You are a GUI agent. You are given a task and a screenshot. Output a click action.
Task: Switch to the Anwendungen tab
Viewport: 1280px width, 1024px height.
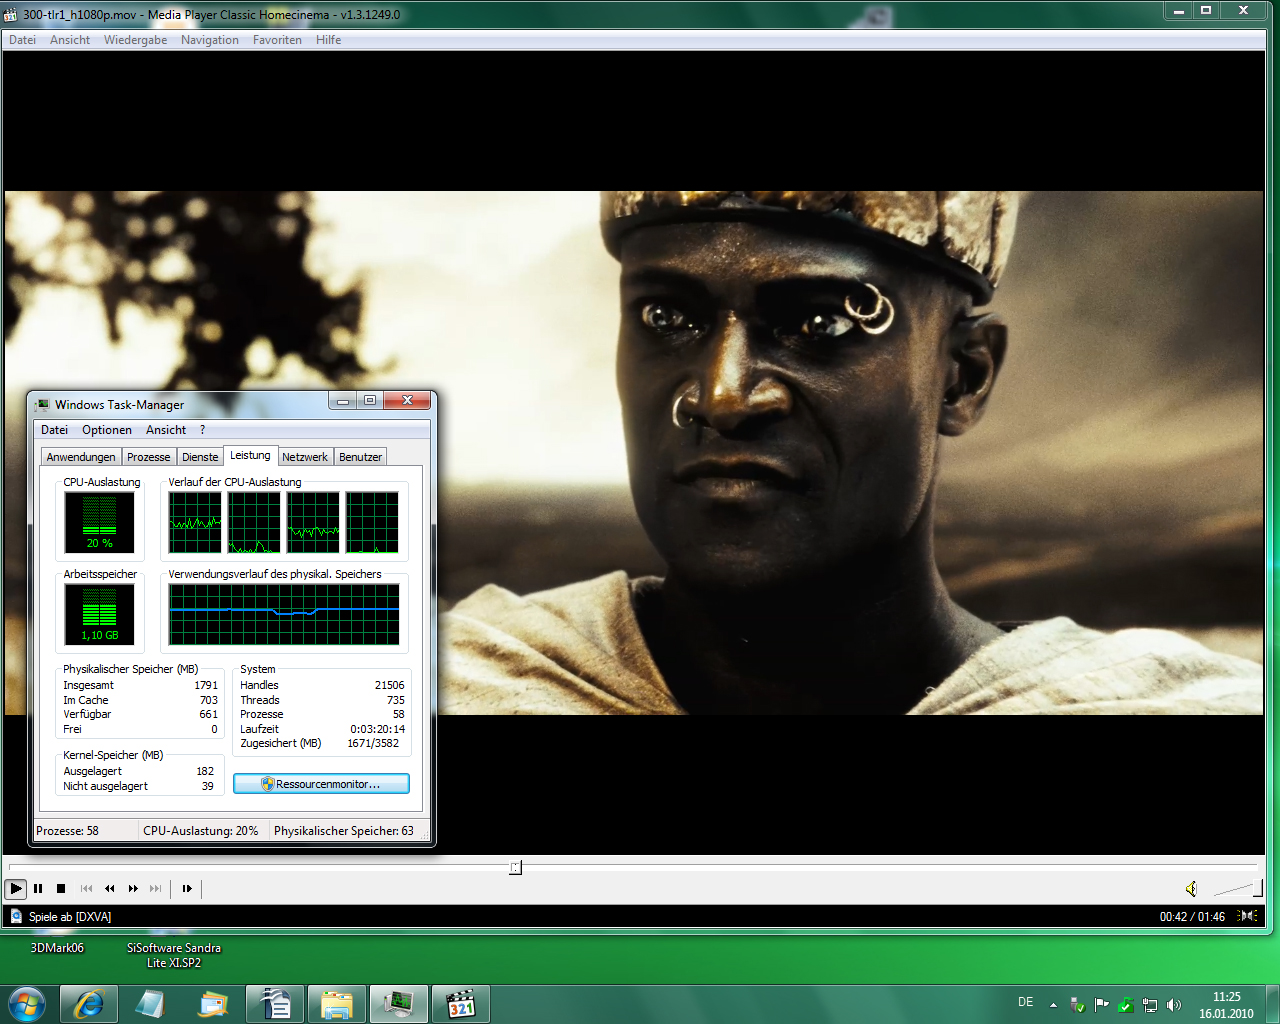point(81,457)
